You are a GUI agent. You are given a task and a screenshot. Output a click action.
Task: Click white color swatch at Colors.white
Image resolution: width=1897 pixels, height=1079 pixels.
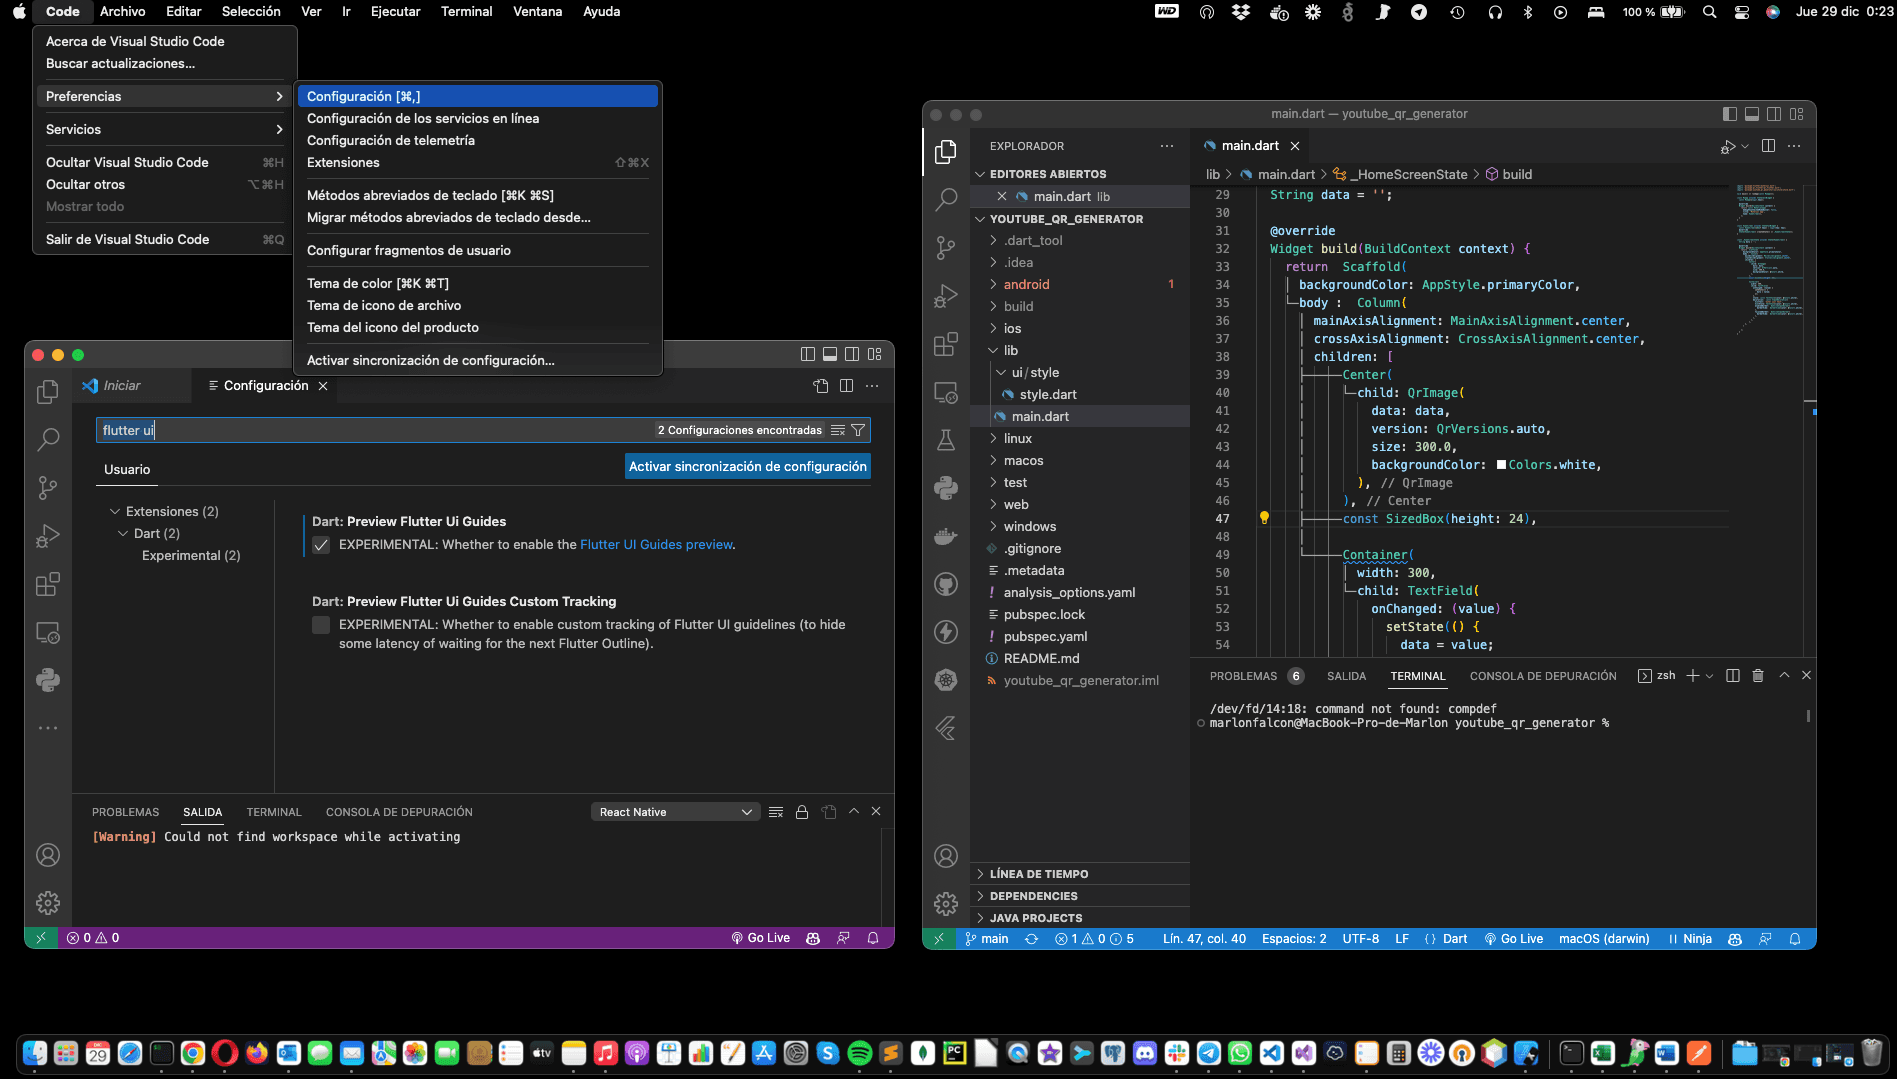[x=1501, y=465]
